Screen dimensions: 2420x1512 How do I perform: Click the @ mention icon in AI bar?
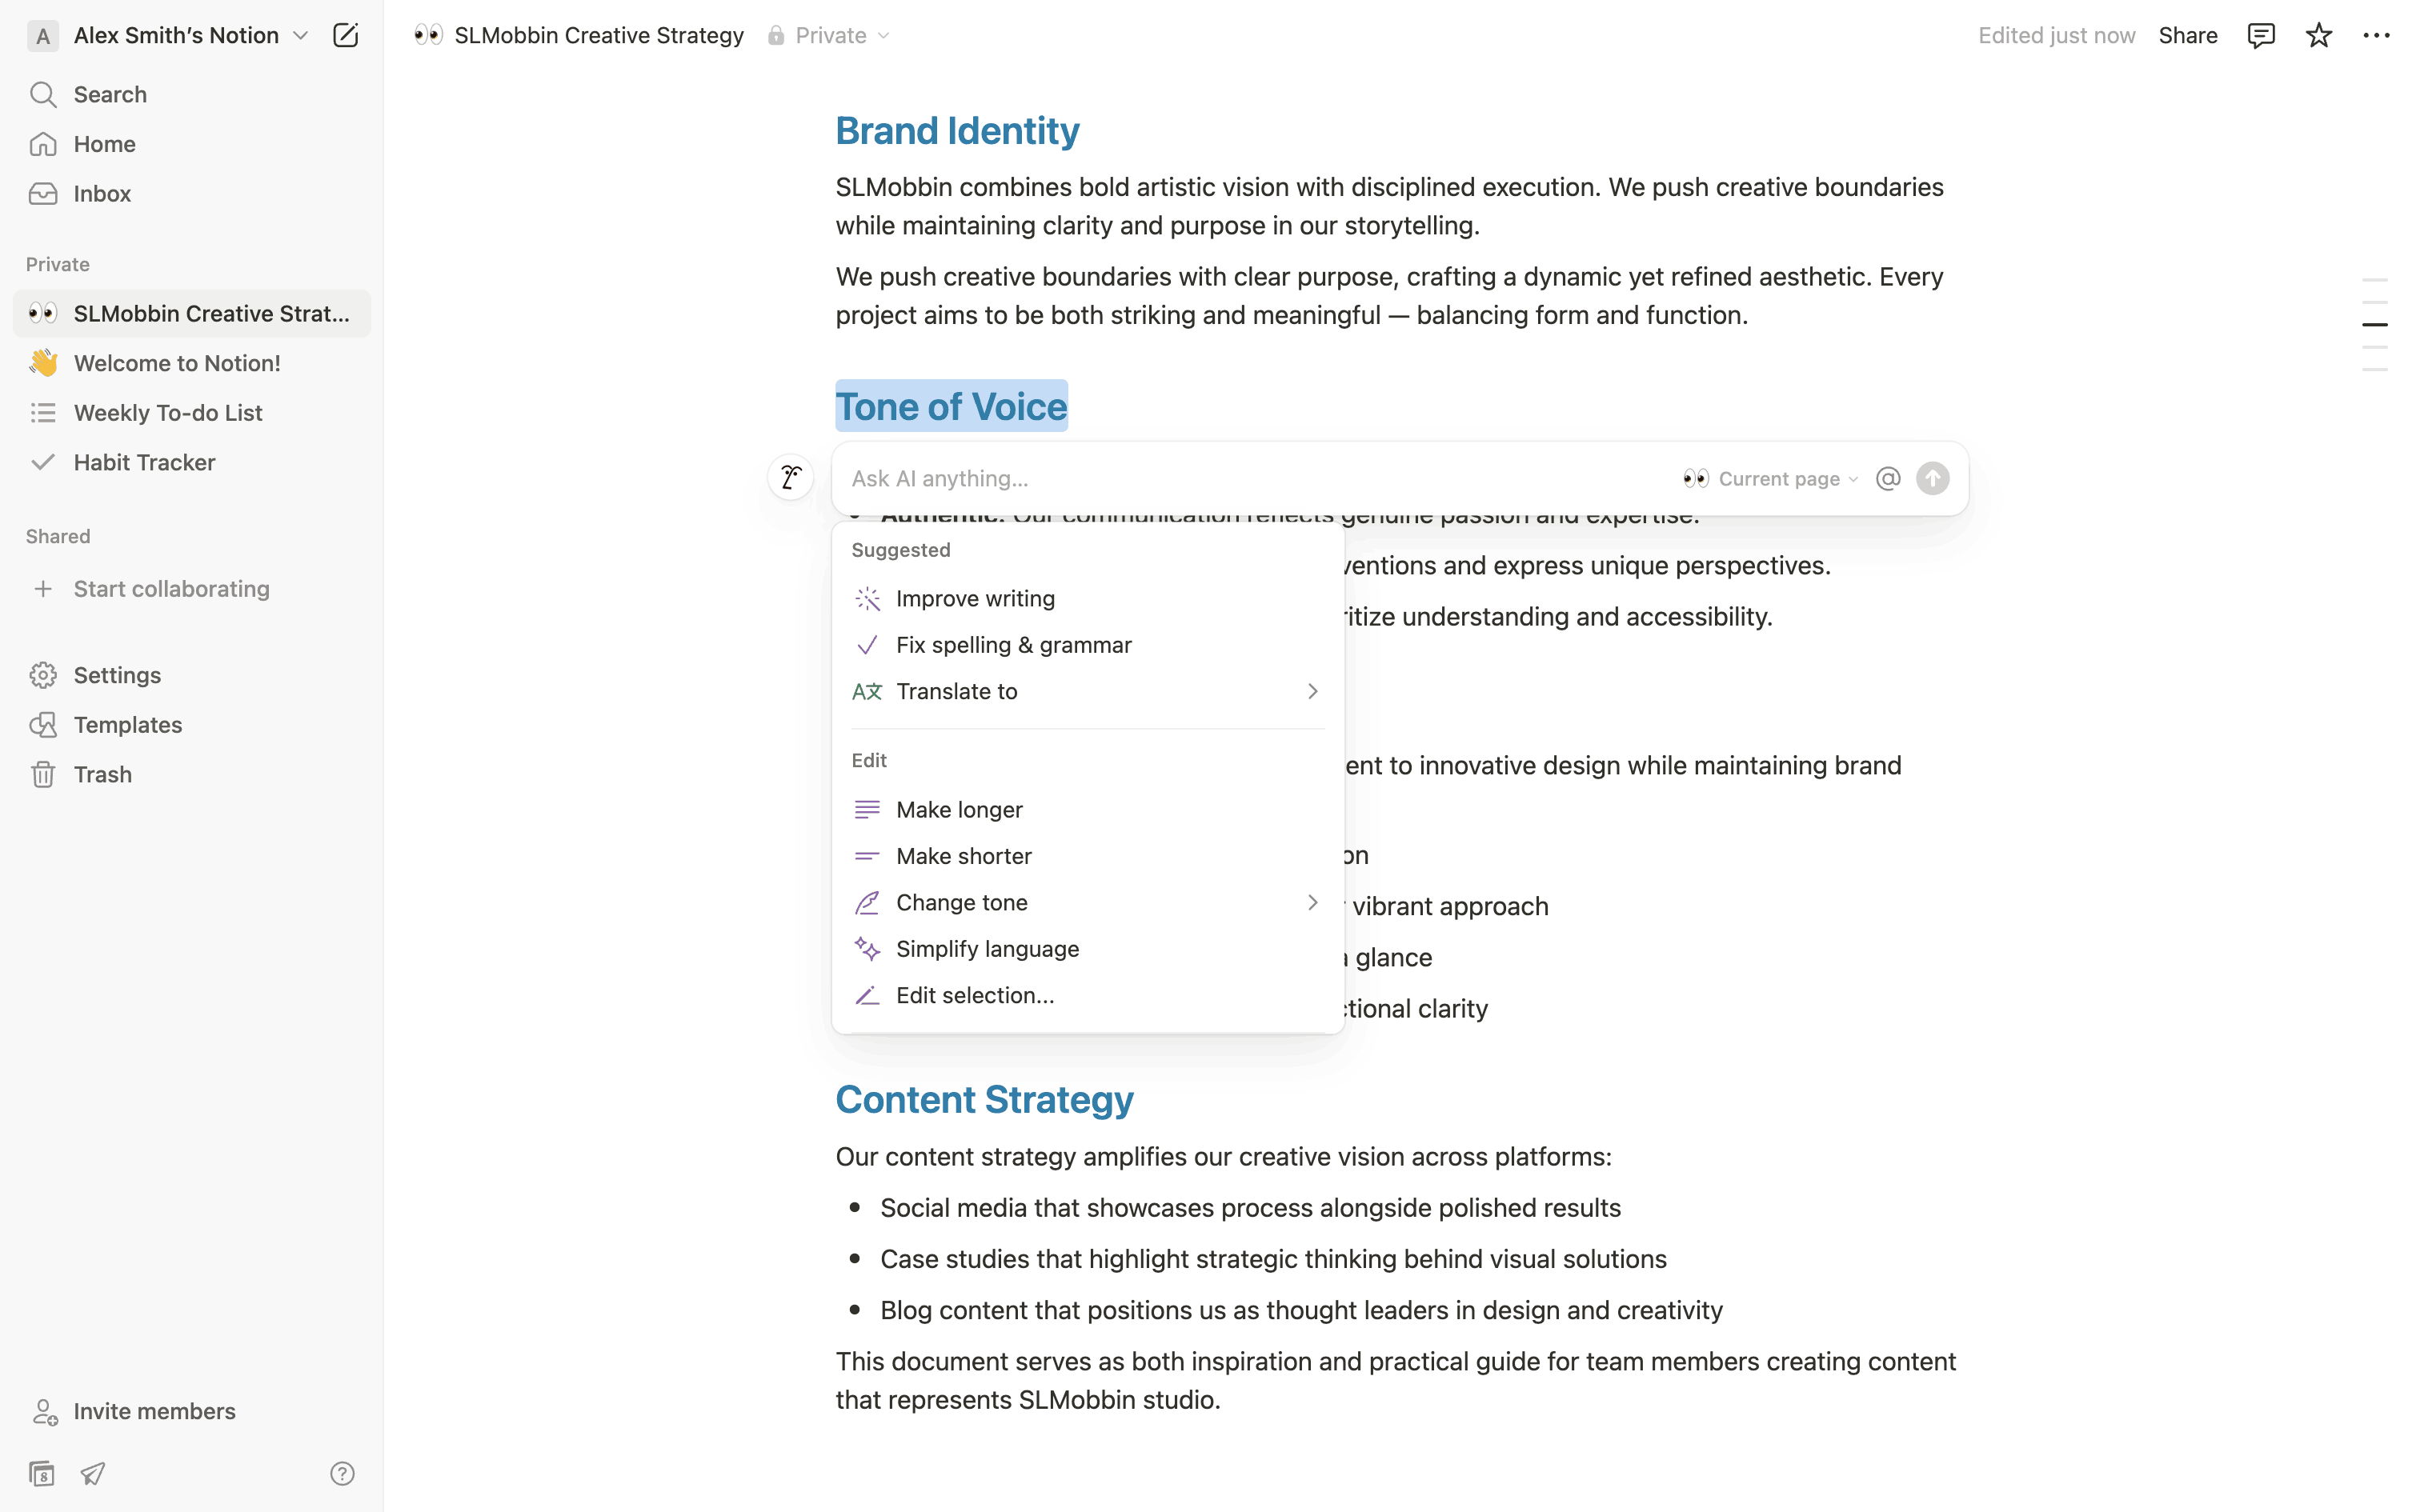(x=1887, y=479)
